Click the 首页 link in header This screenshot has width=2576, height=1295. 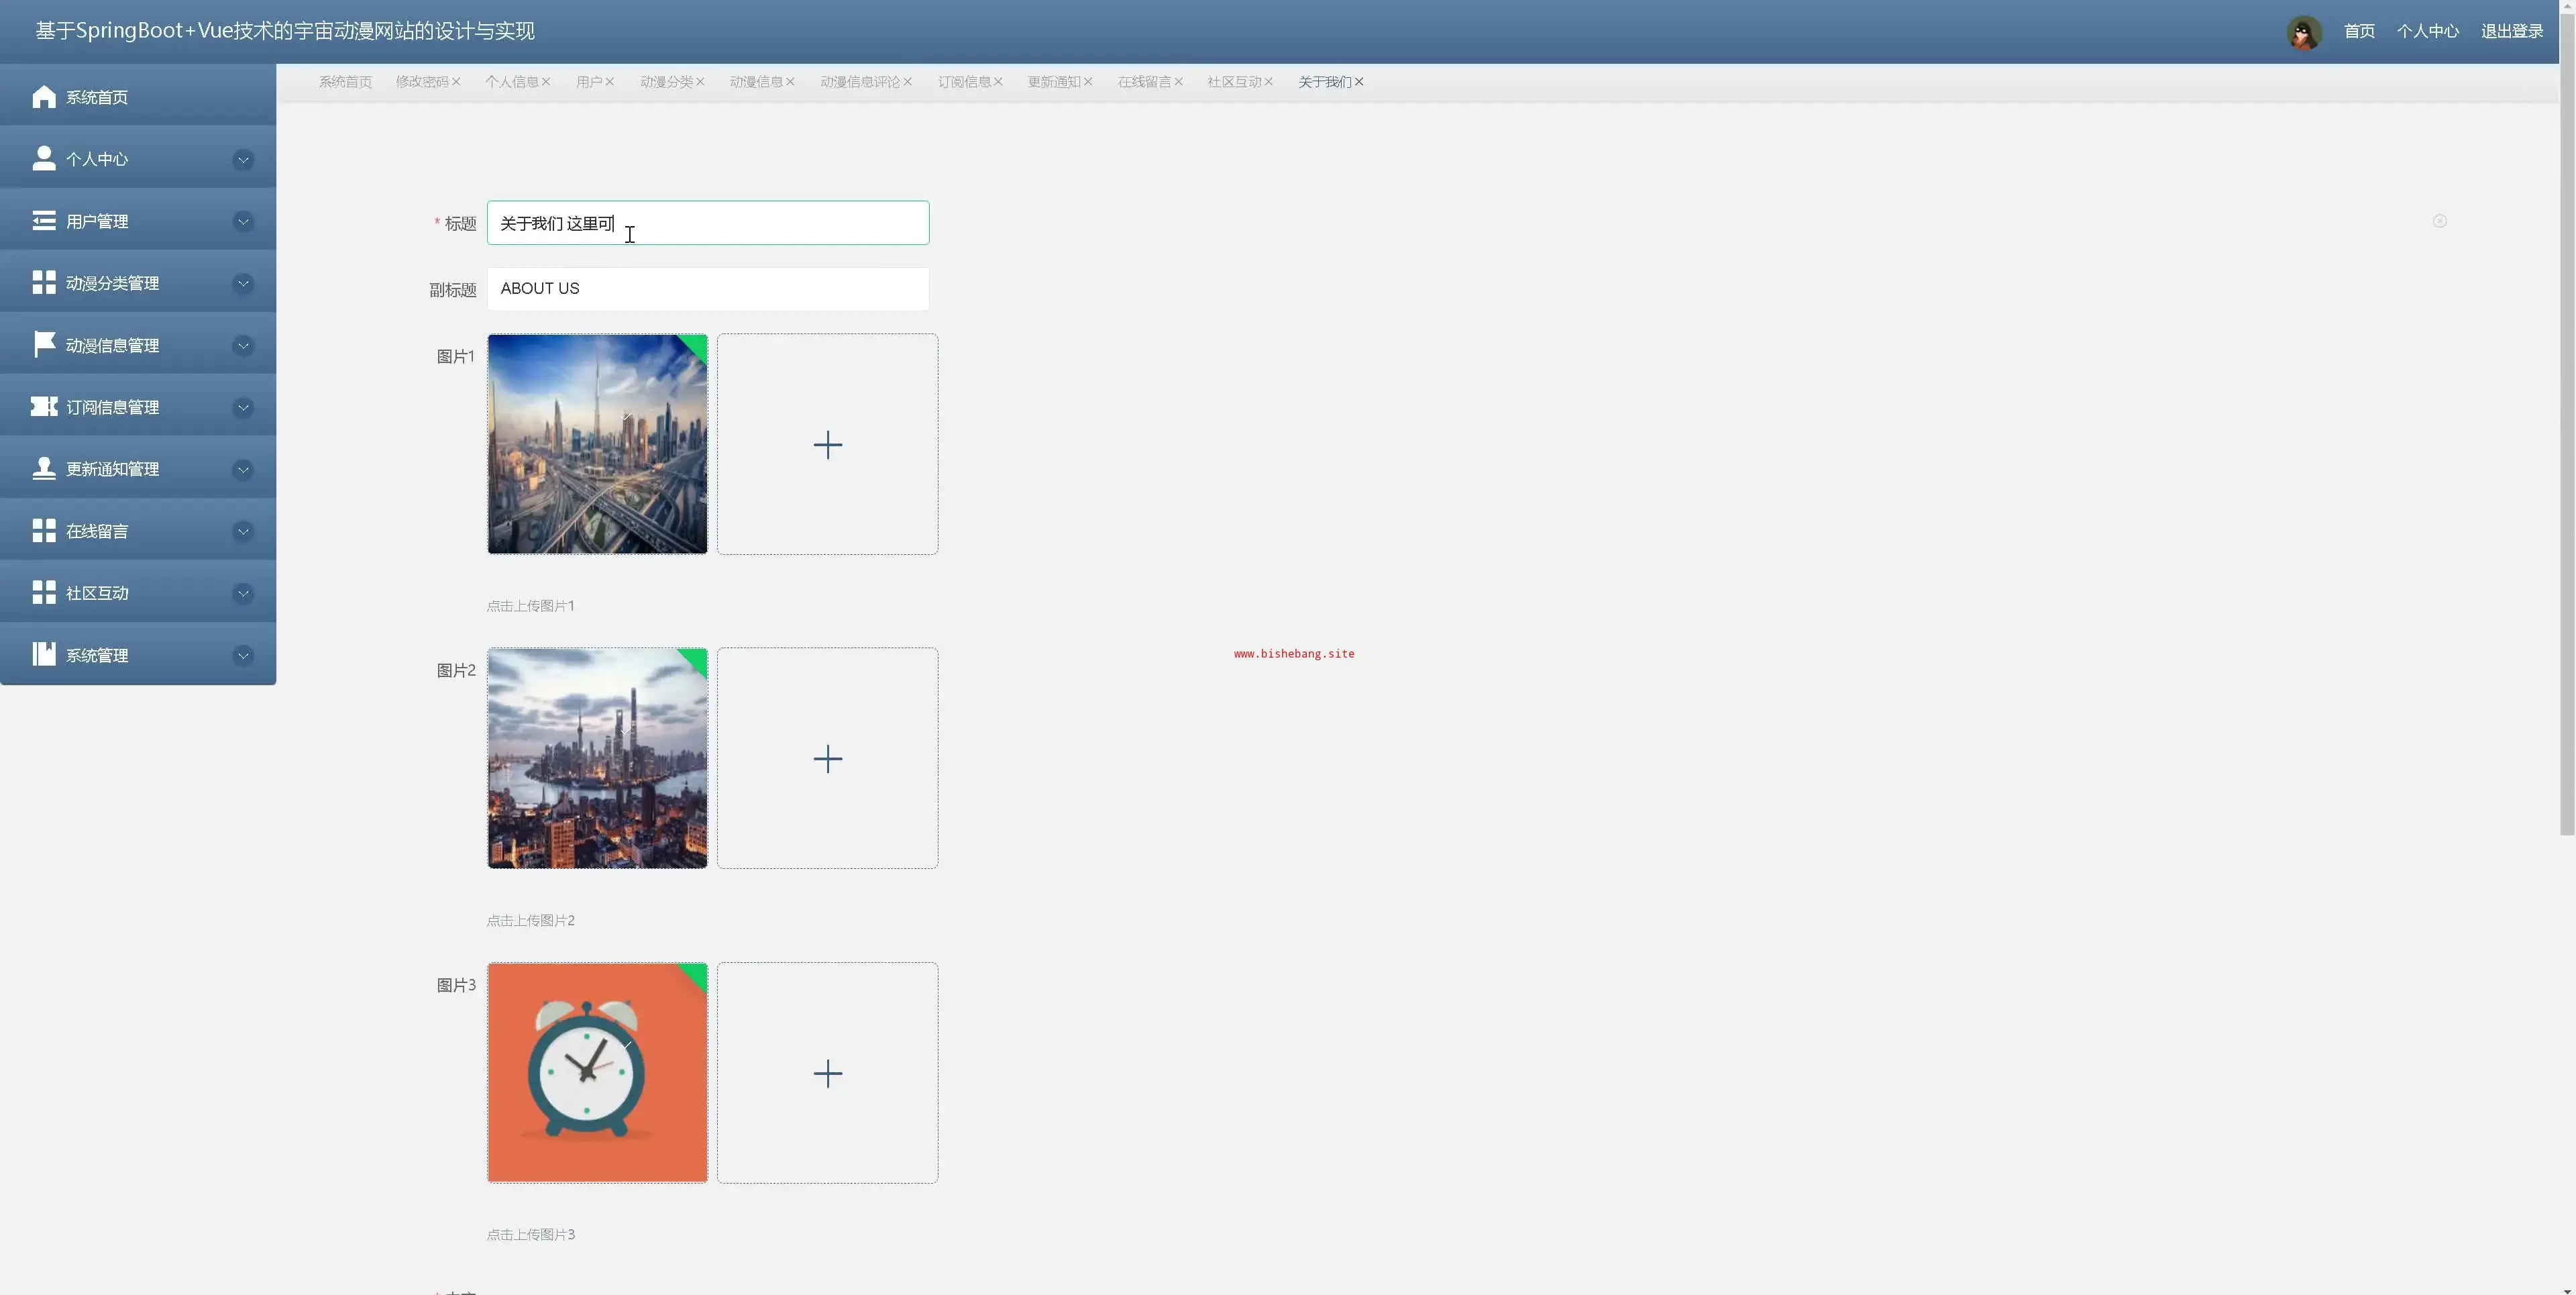pyautogui.click(x=2359, y=32)
